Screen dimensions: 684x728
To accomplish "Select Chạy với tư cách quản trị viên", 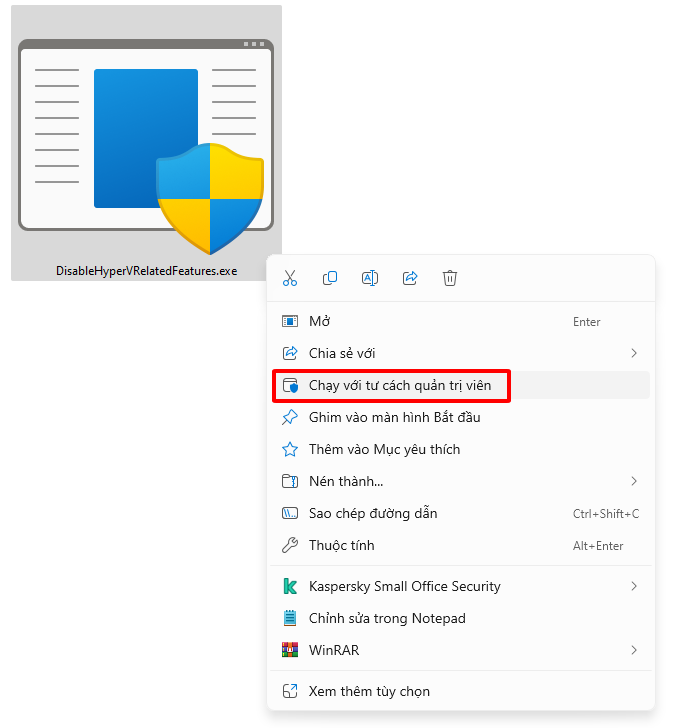I will [x=461, y=385].
